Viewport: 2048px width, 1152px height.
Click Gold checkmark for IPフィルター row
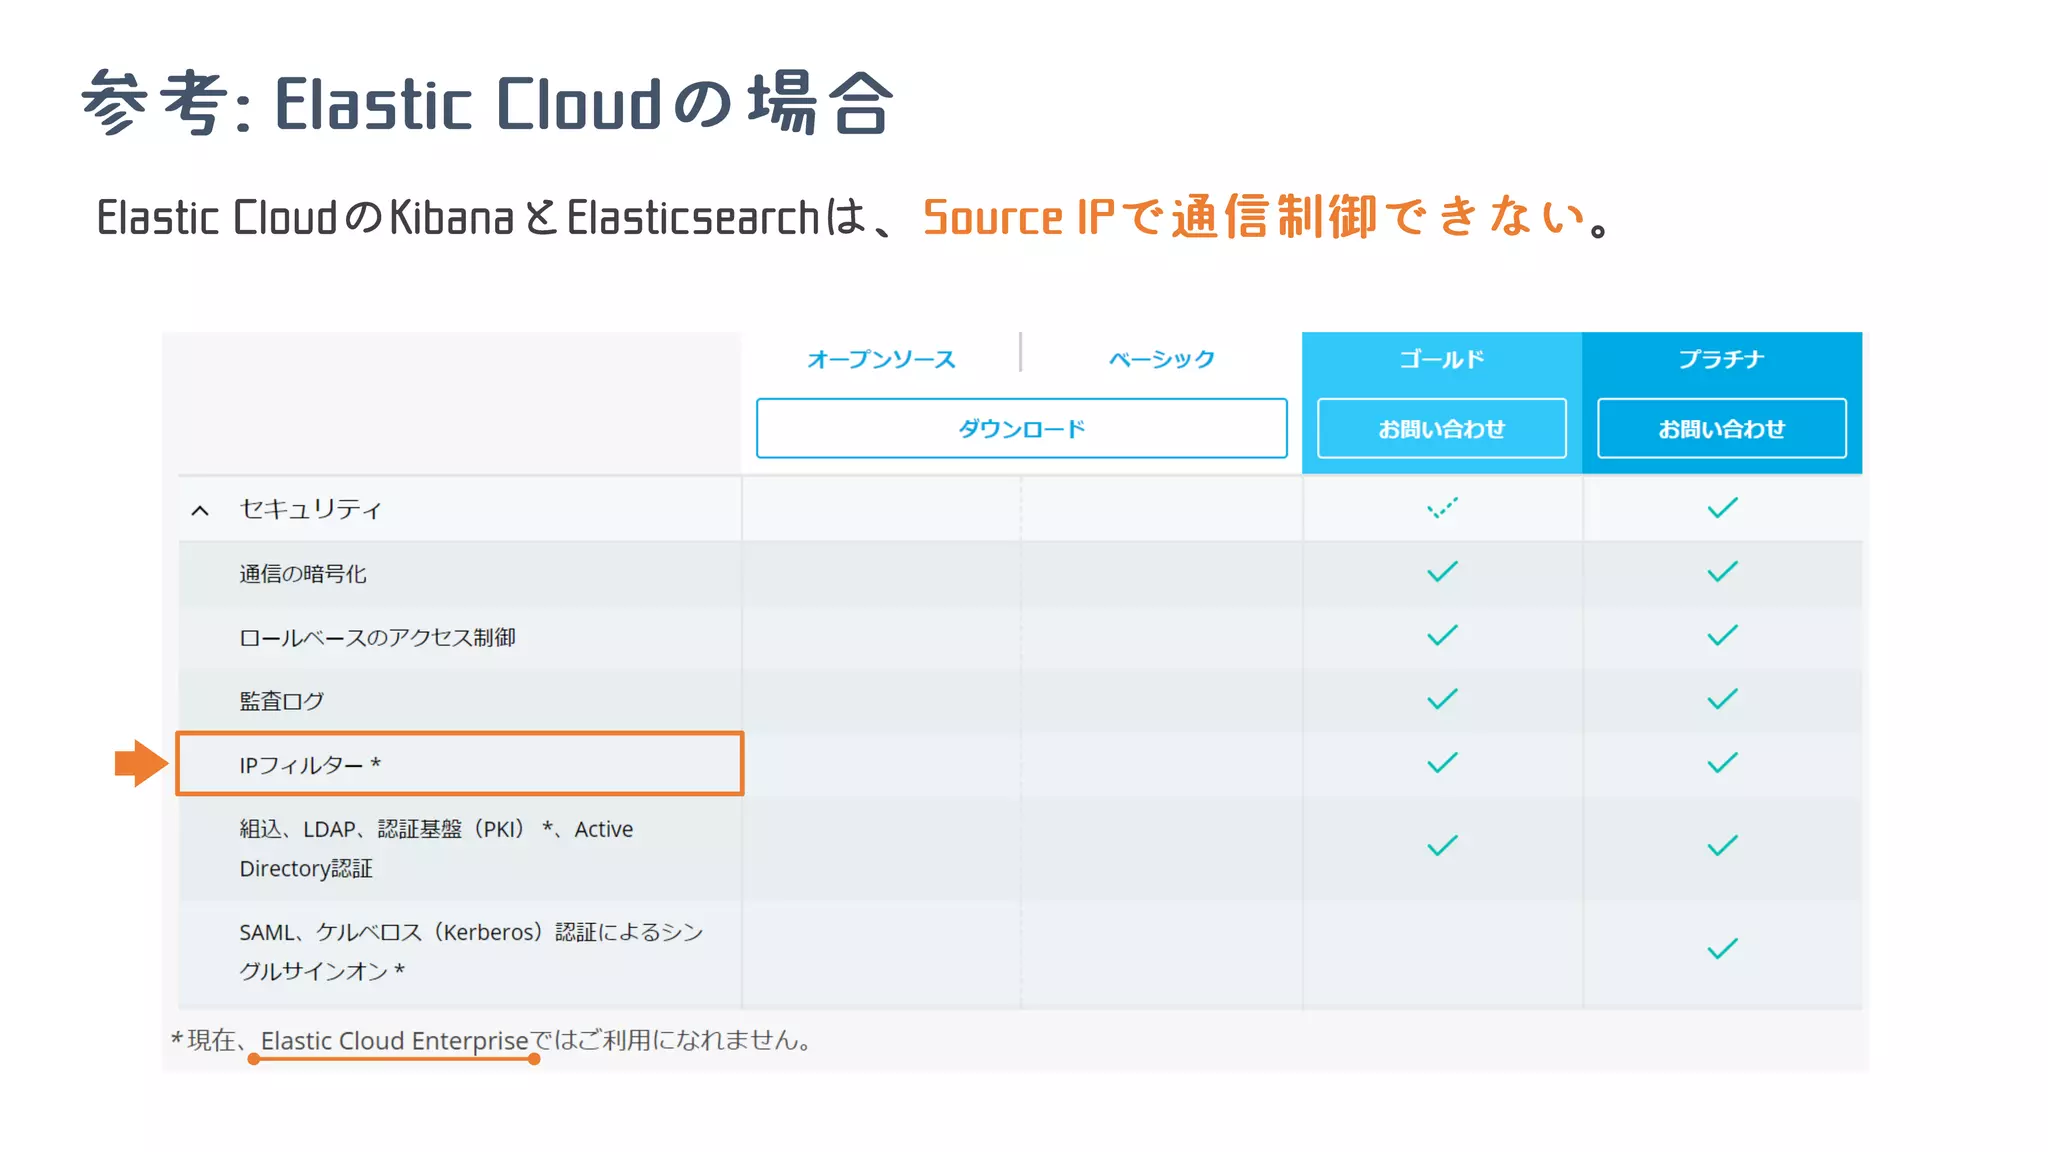pyautogui.click(x=1442, y=763)
